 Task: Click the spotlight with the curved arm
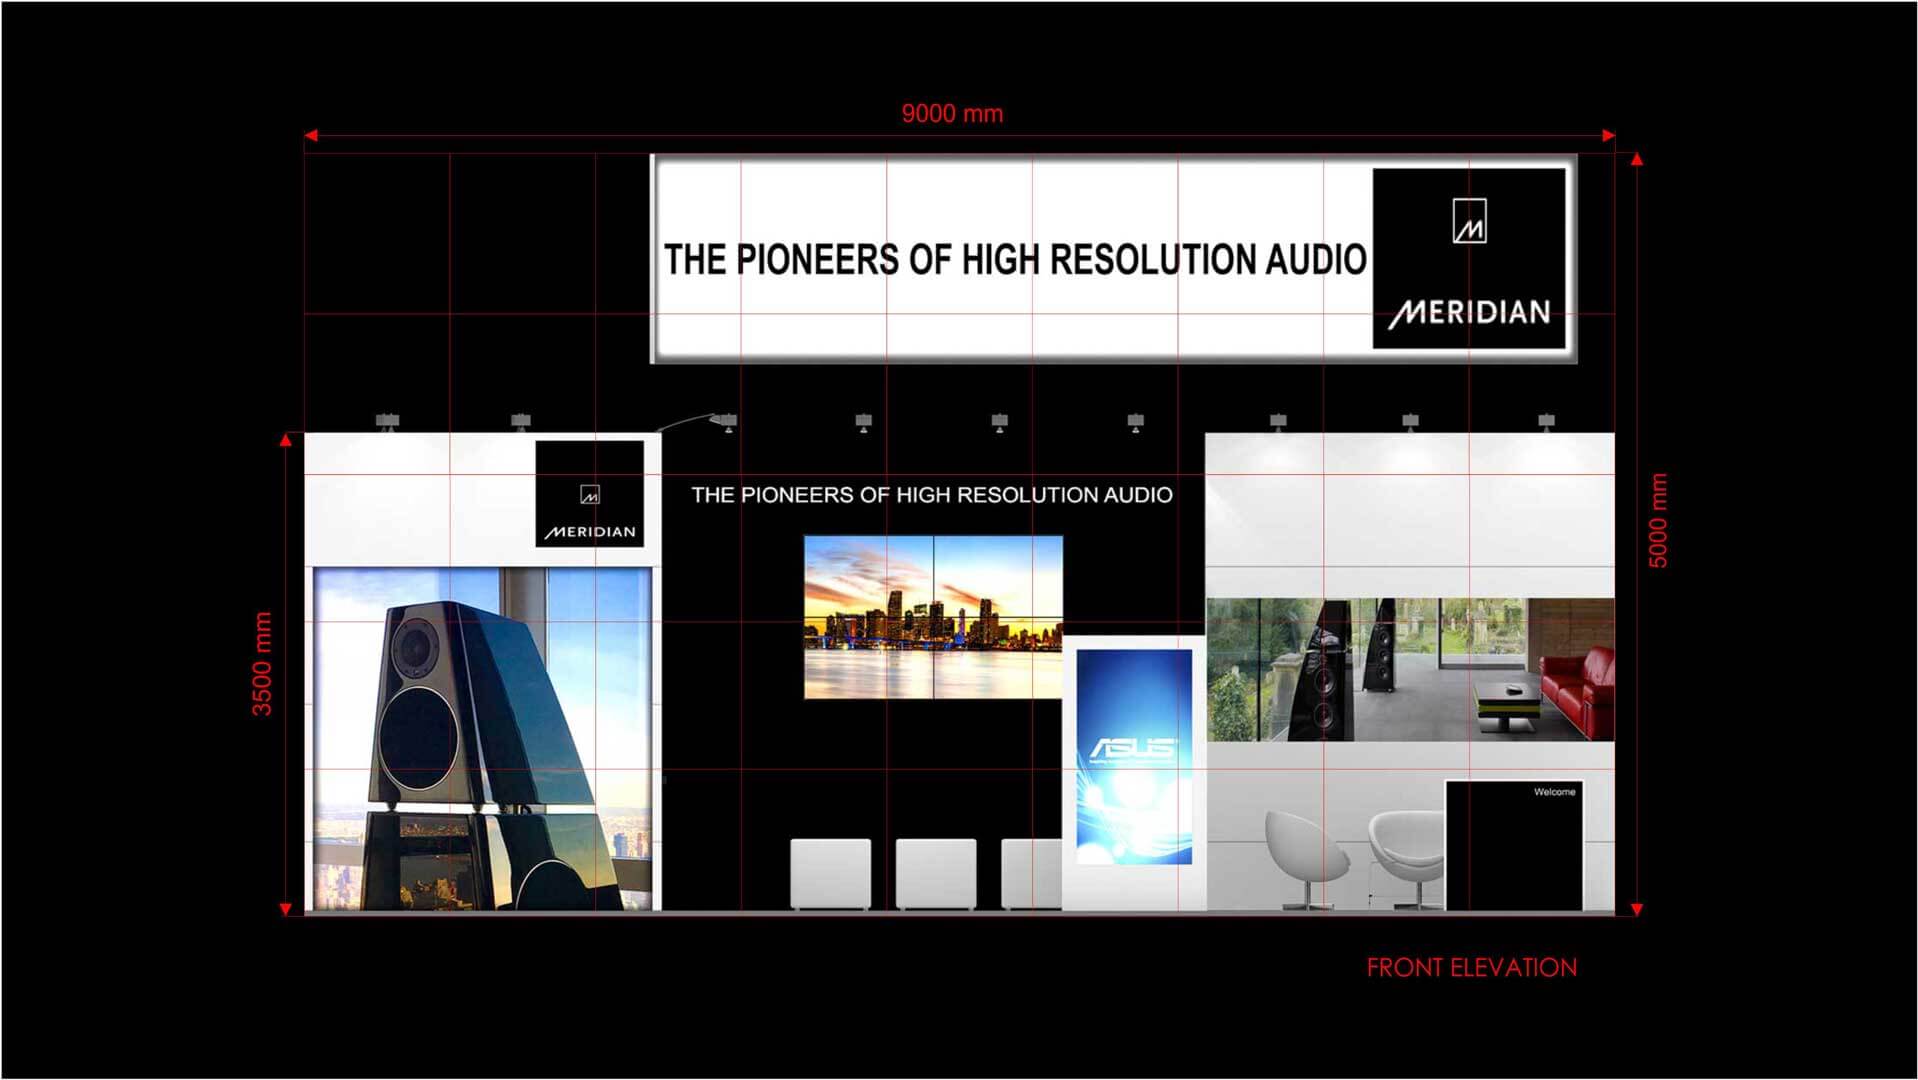[724, 421]
